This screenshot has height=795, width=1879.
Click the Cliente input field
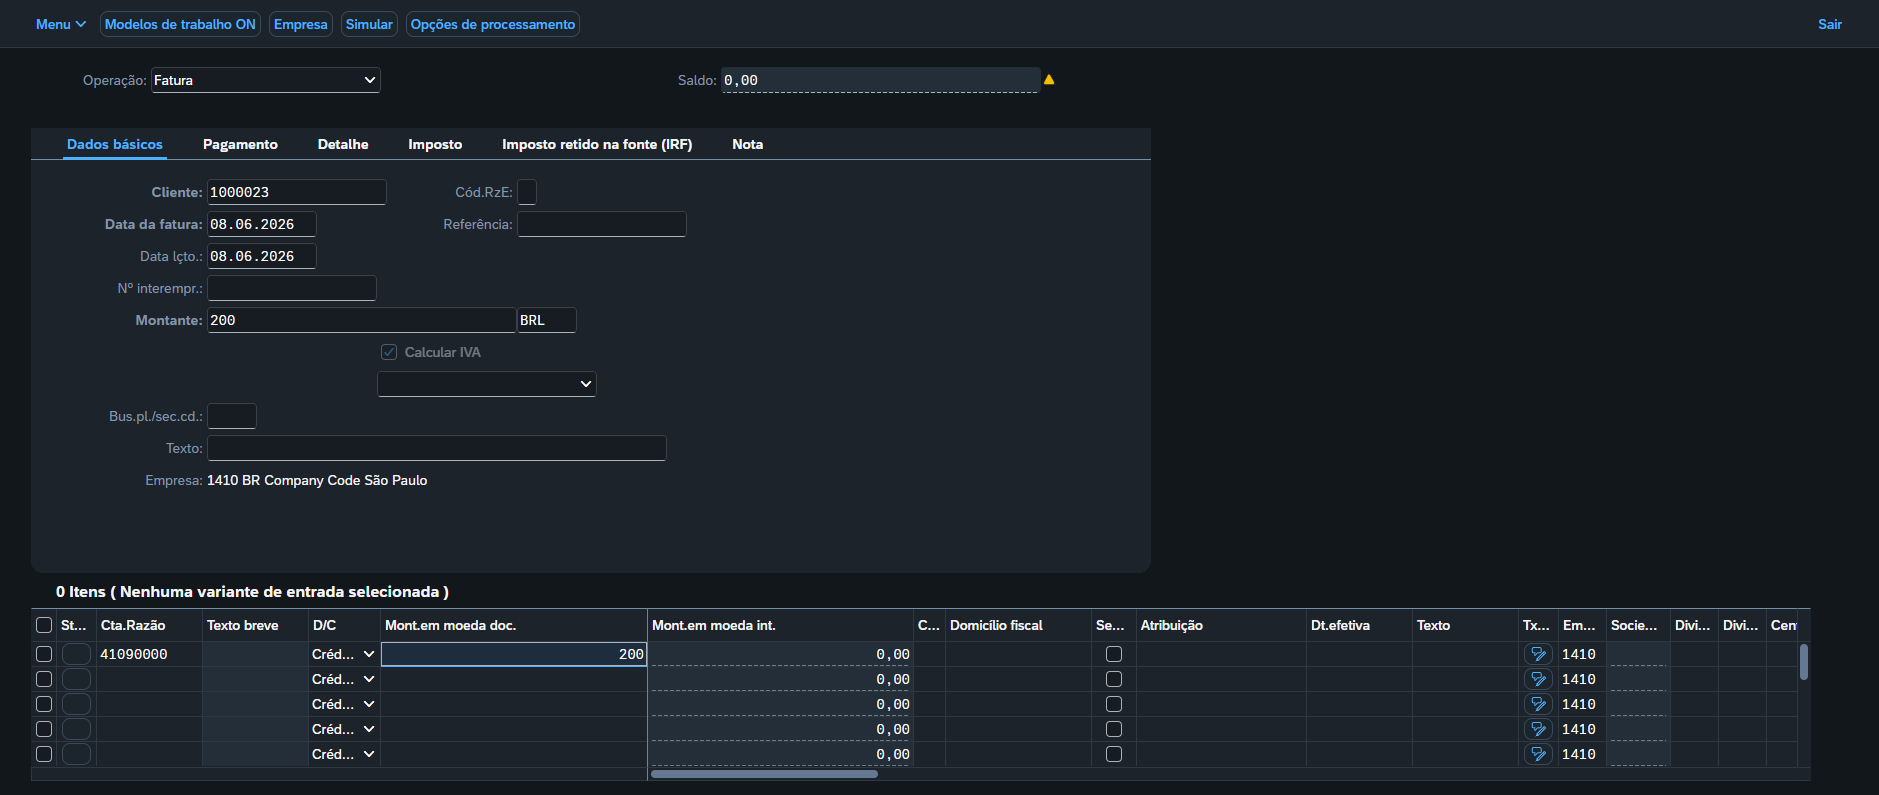pos(297,192)
